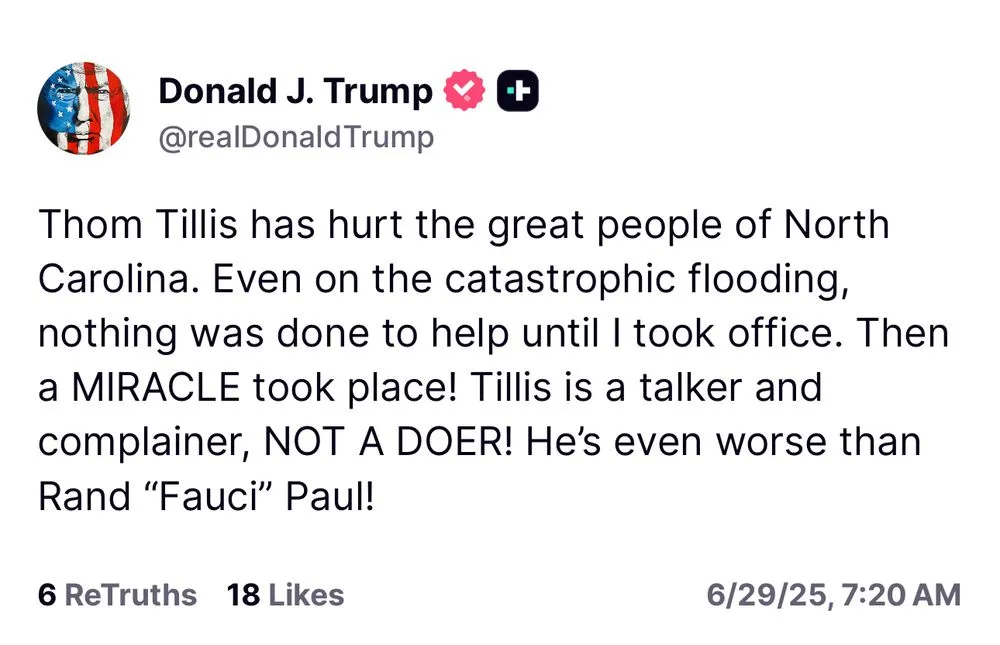This screenshot has width=1000, height=645.
Task: Click the word "complainer" in the post
Action: 133,442
